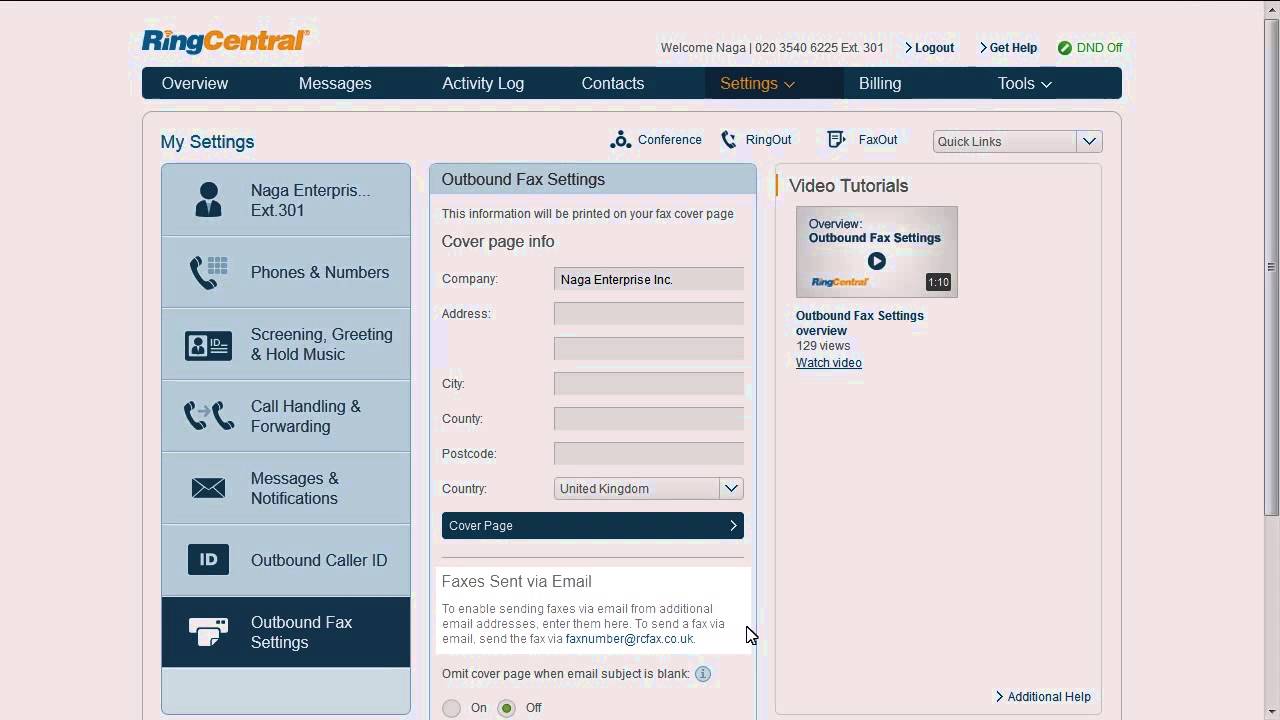This screenshot has height=720, width=1280.
Task: Open the Messages tab
Action: pyautogui.click(x=335, y=84)
